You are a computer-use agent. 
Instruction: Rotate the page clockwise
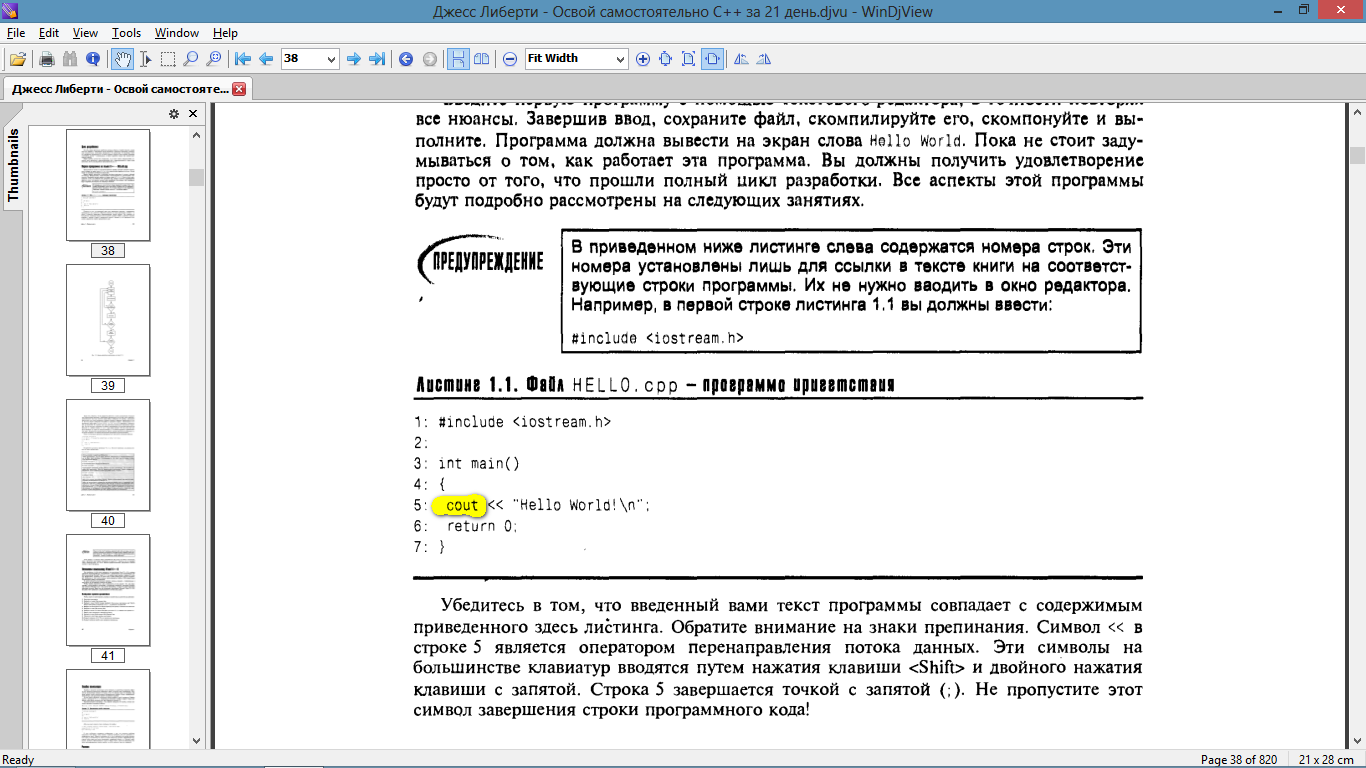point(764,59)
